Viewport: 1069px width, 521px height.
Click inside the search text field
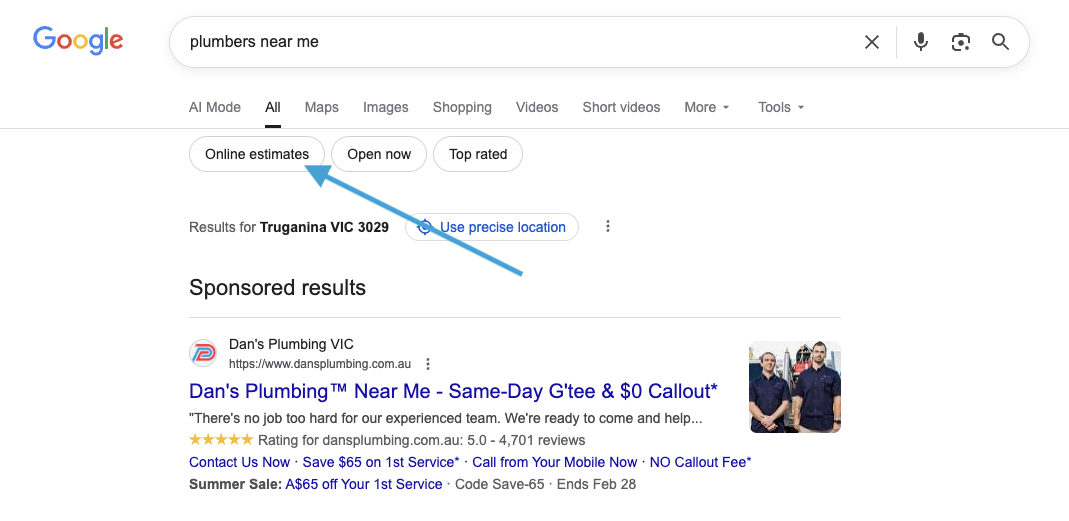click(500, 42)
